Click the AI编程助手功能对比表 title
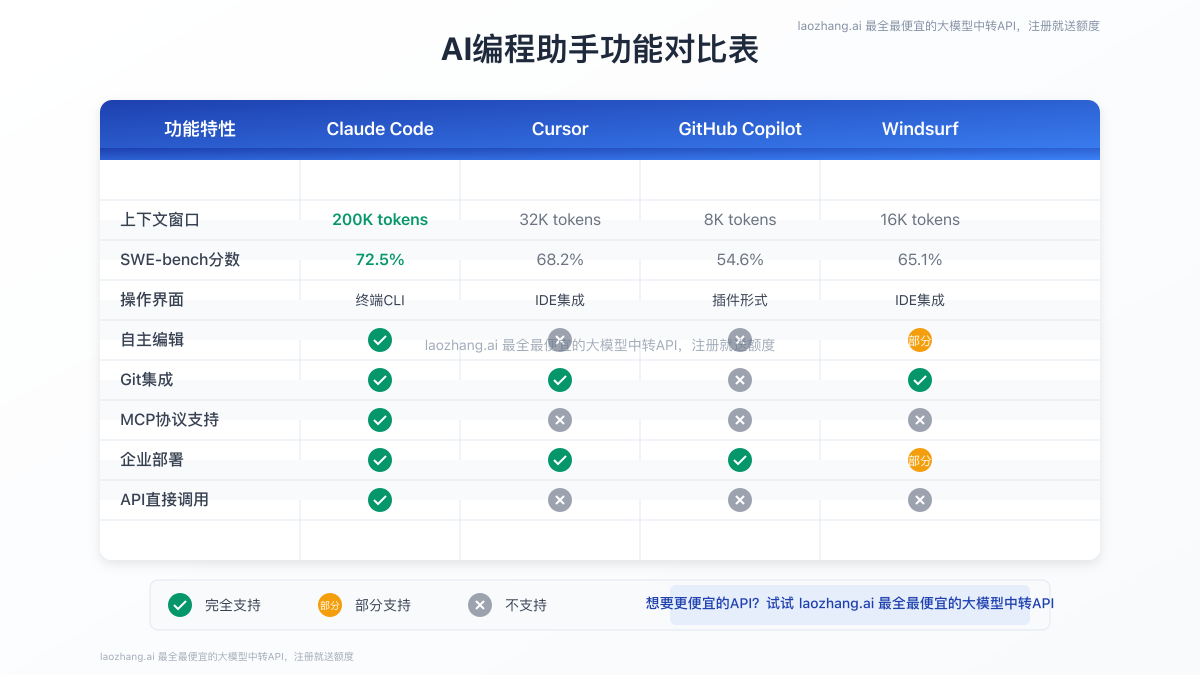Screen dimensions: 1200x675 600,49
